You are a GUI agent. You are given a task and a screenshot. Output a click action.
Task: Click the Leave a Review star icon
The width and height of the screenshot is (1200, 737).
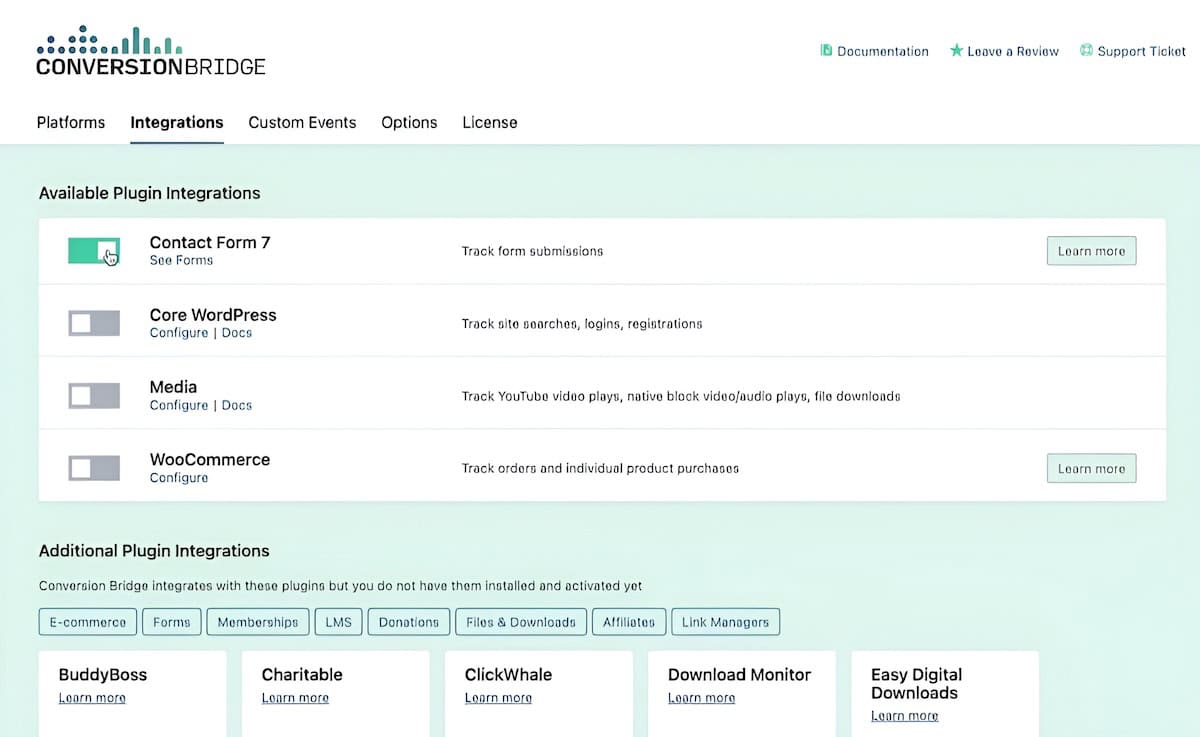[956, 51]
